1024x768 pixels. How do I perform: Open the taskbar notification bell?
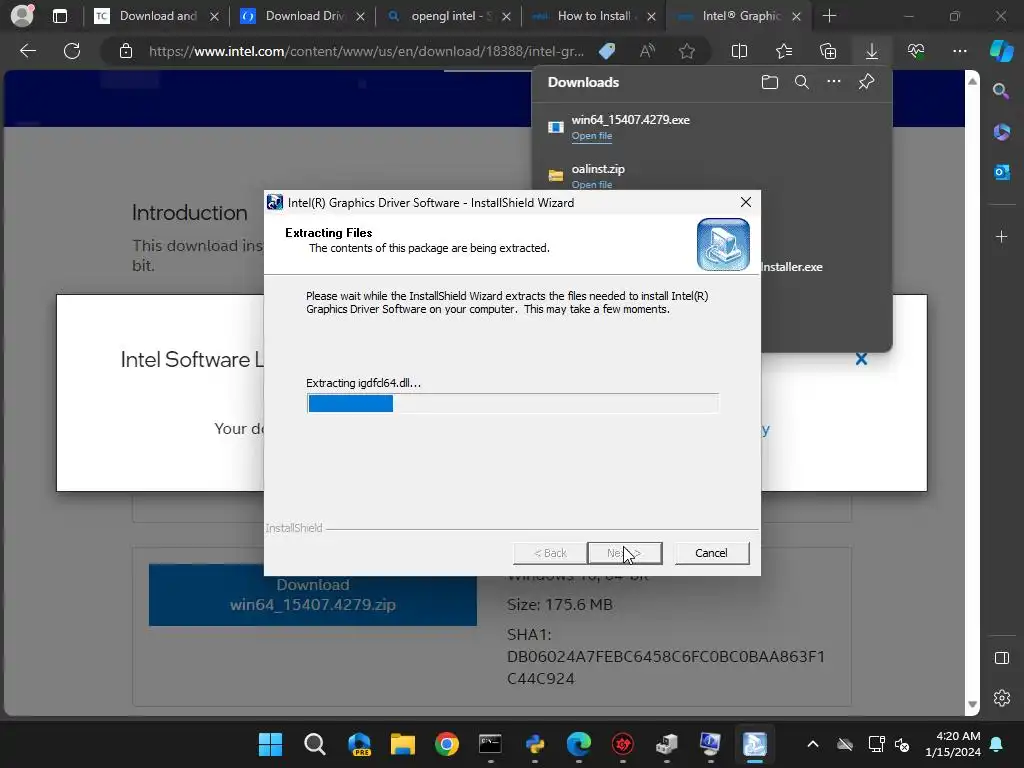click(997, 744)
